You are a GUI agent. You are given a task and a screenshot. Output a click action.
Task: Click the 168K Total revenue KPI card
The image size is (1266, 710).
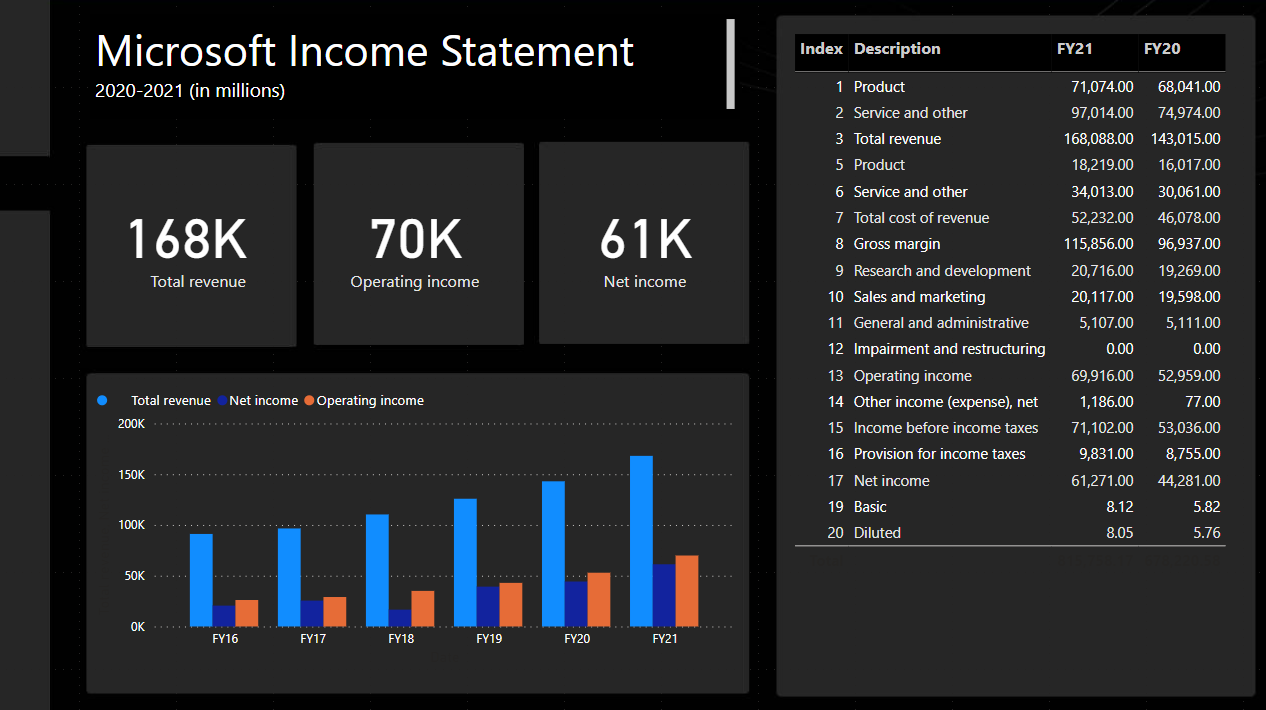(x=191, y=244)
